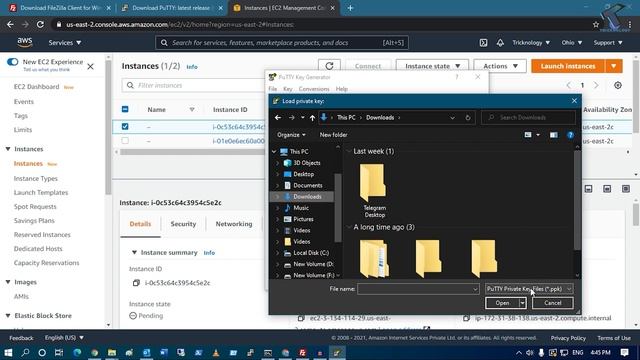Screen dimensions: 640x360
Task: Open PuTTY Private Key Files type dropdown
Action: click(x=529, y=289)
